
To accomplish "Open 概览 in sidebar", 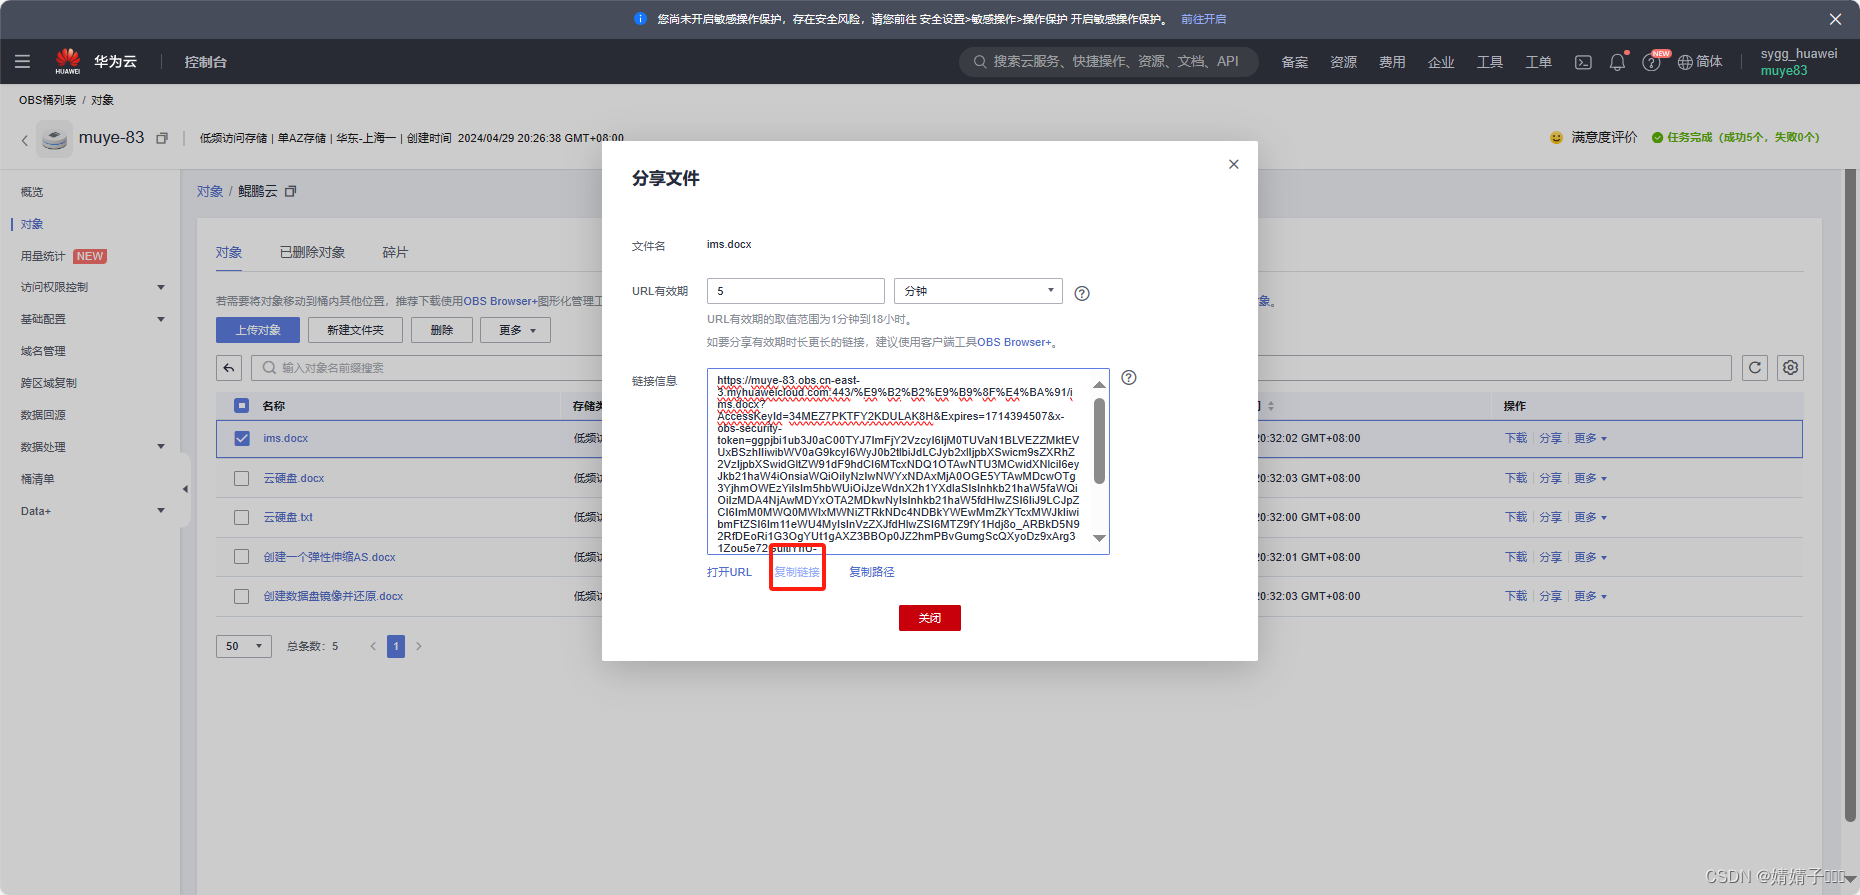I will (32, 192).
